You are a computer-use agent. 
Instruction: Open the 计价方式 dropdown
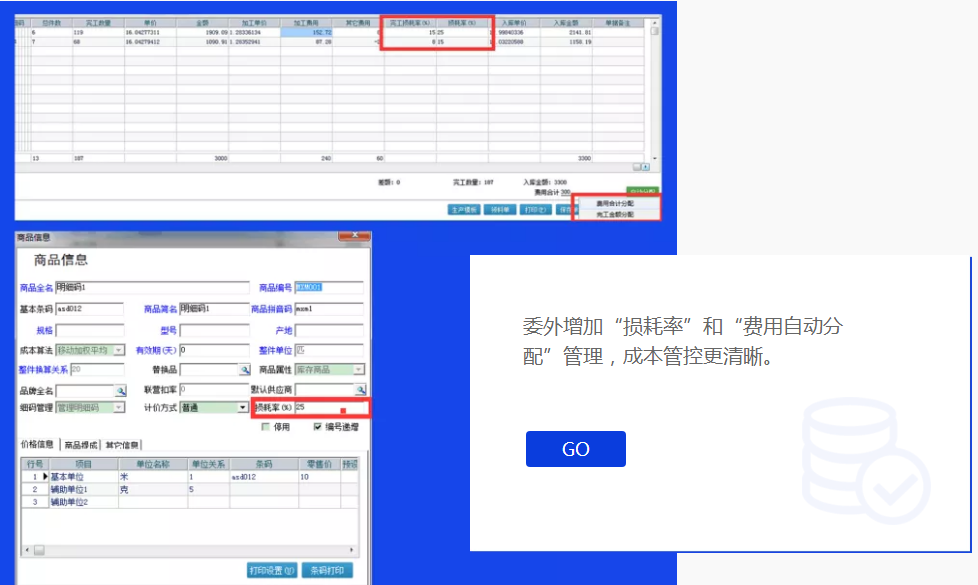242,408
